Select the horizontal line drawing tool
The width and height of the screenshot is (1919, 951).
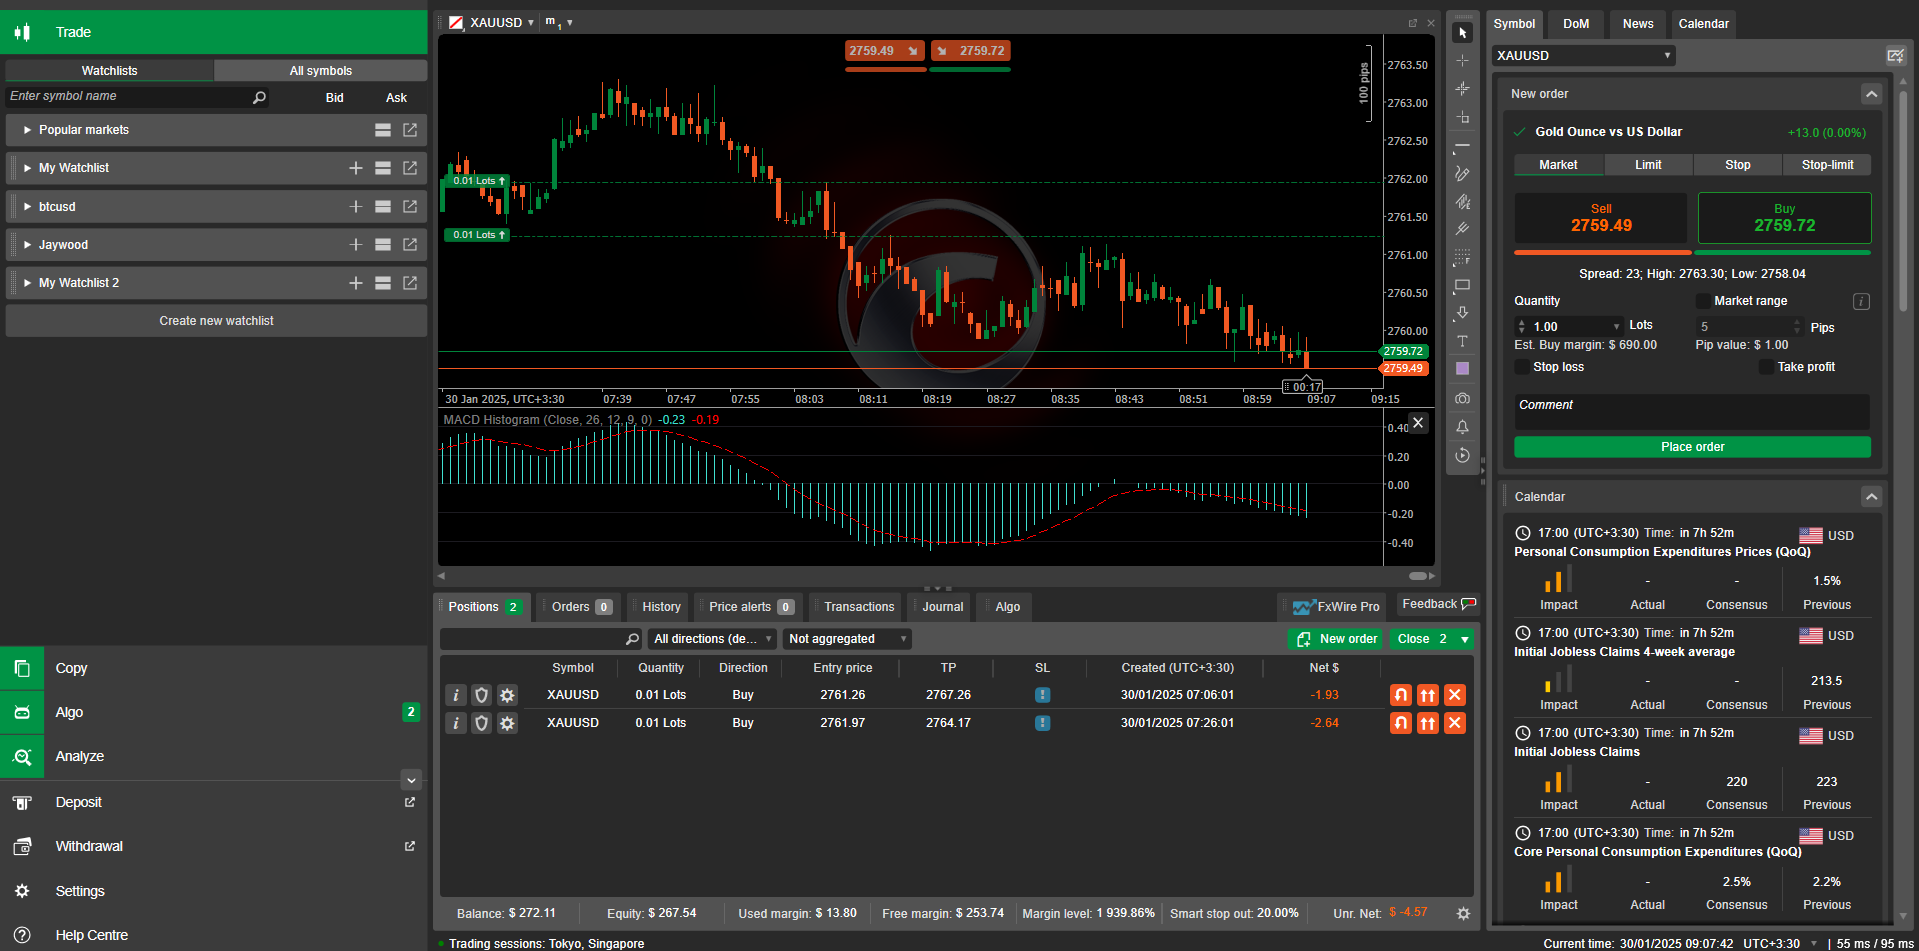coord(1462,145)
